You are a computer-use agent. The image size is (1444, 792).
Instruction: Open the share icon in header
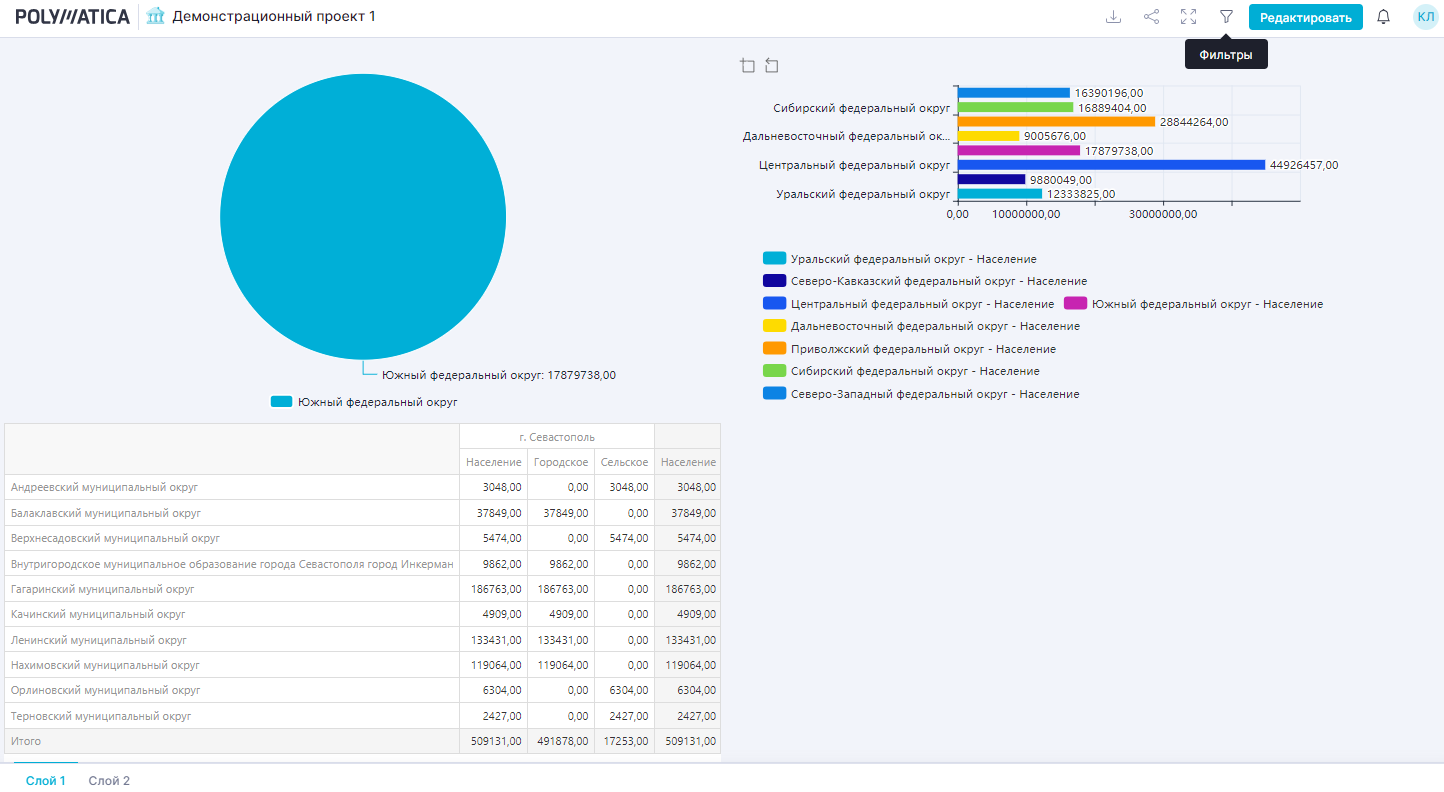coord(1151,17)
